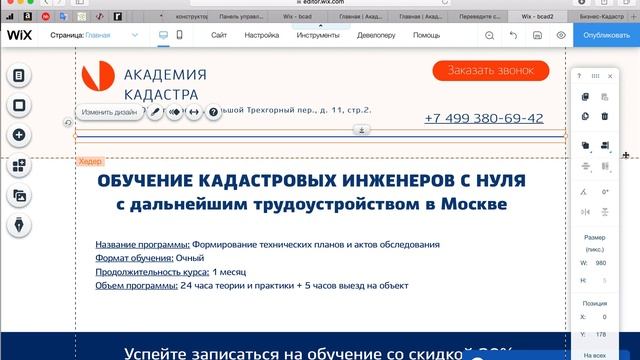Click the Google Translate bookmark icon
The width and height of the screenshot is (640, 360).
click(x=63, y=16)
